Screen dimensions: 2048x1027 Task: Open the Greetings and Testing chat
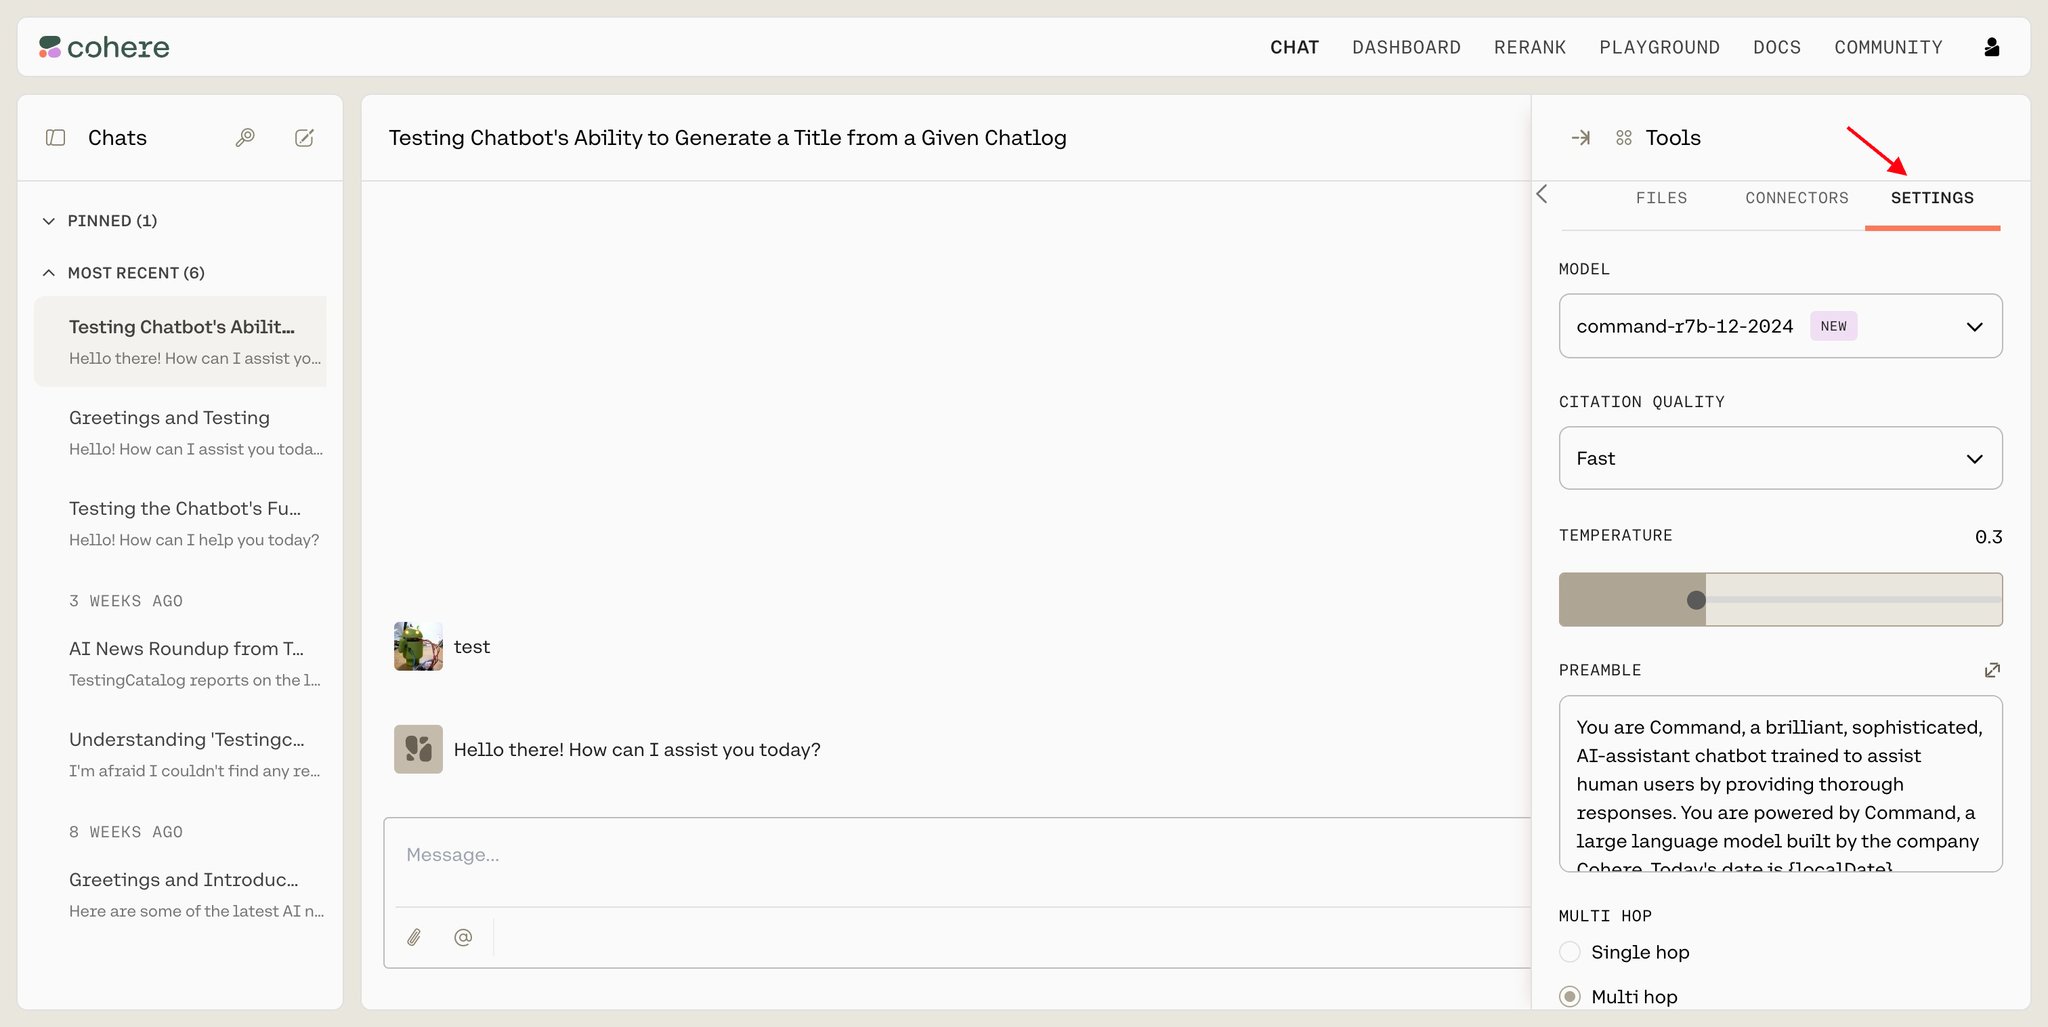click(181, 432)
